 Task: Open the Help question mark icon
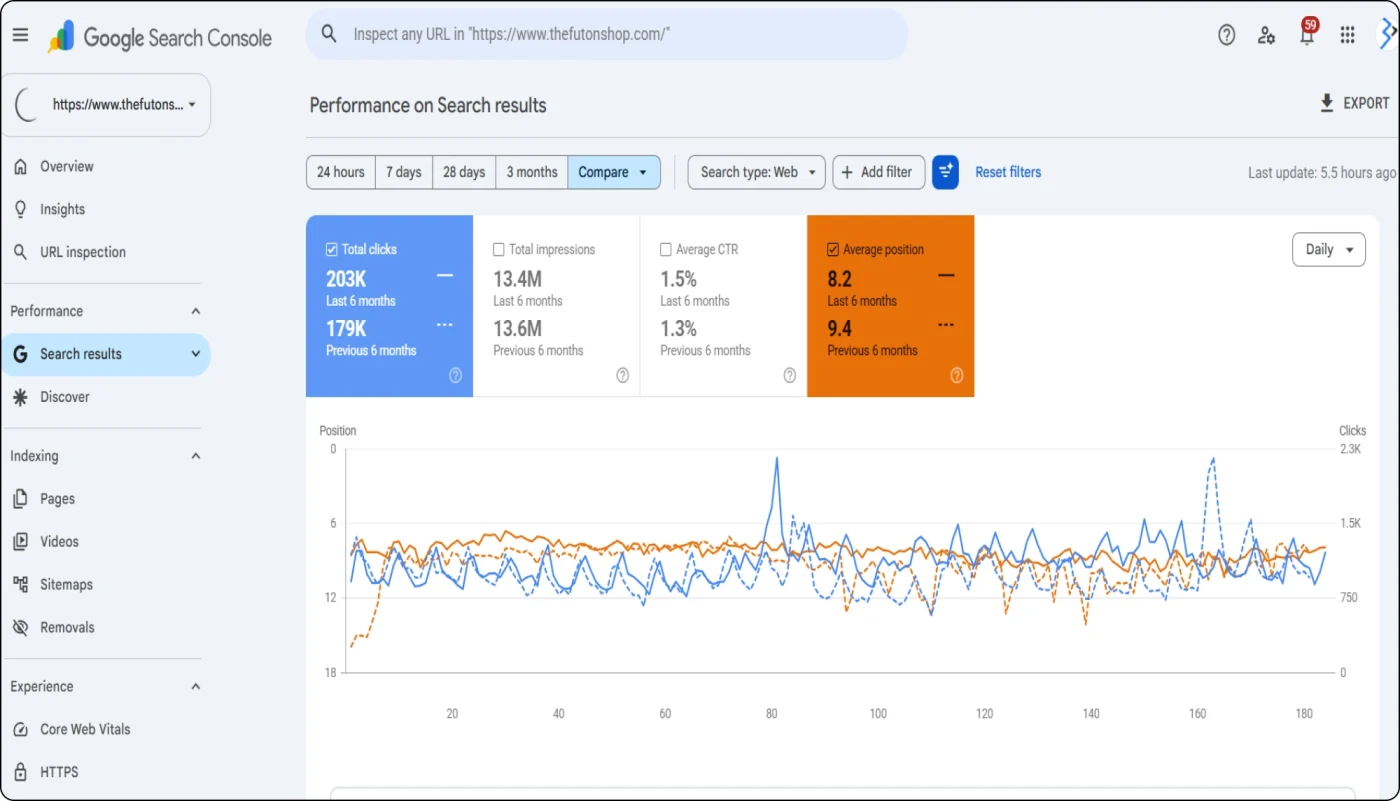pyautogui.click(x=1227, y=35)
